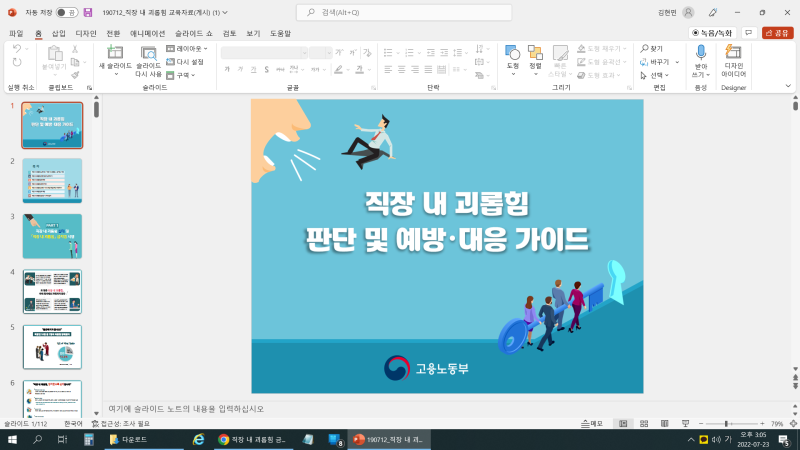Click the Comments icon
This screenshot has height=450, width=800.
[x=748, y=33]
